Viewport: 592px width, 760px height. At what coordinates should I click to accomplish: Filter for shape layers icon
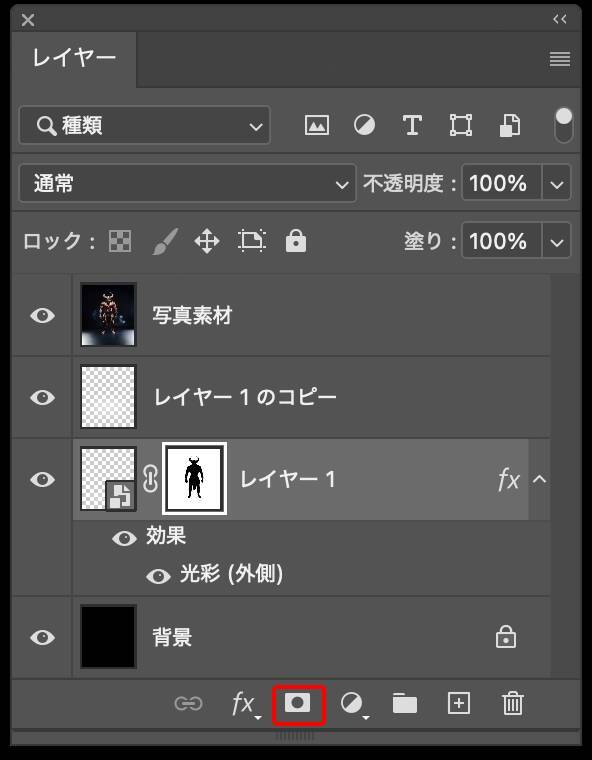click(460, 125)
